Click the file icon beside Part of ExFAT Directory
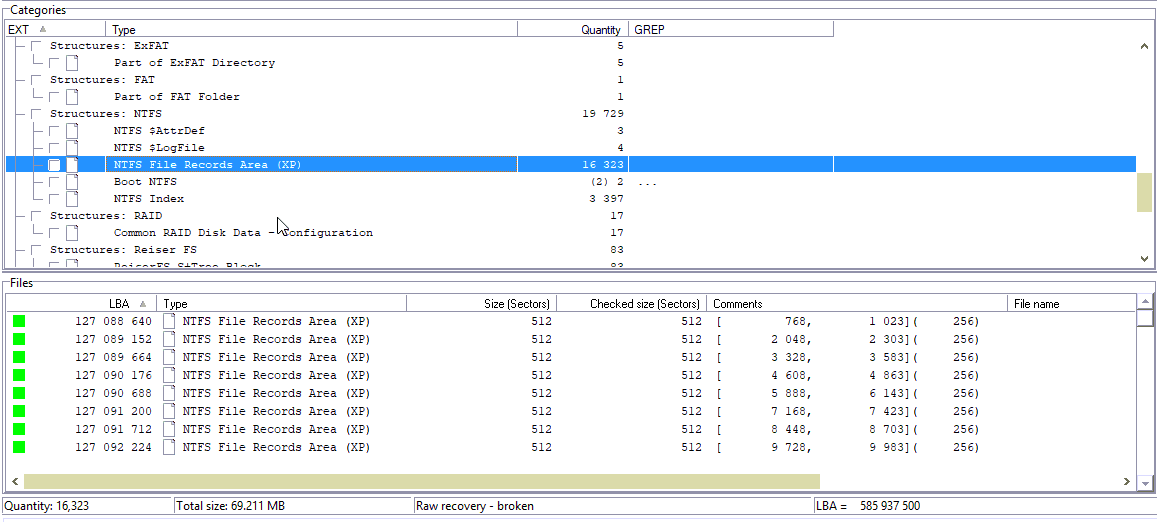 (72, 63)
